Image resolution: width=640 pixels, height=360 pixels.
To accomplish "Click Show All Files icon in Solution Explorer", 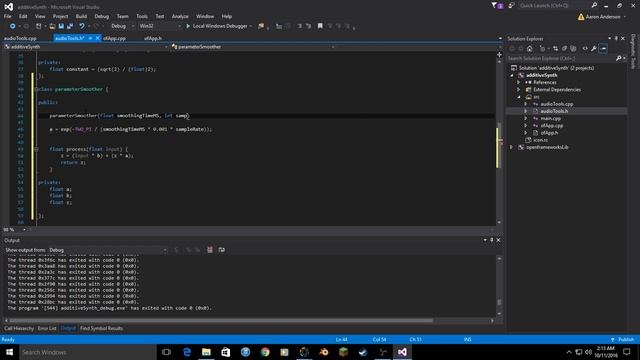I will (x=573, y=49).
